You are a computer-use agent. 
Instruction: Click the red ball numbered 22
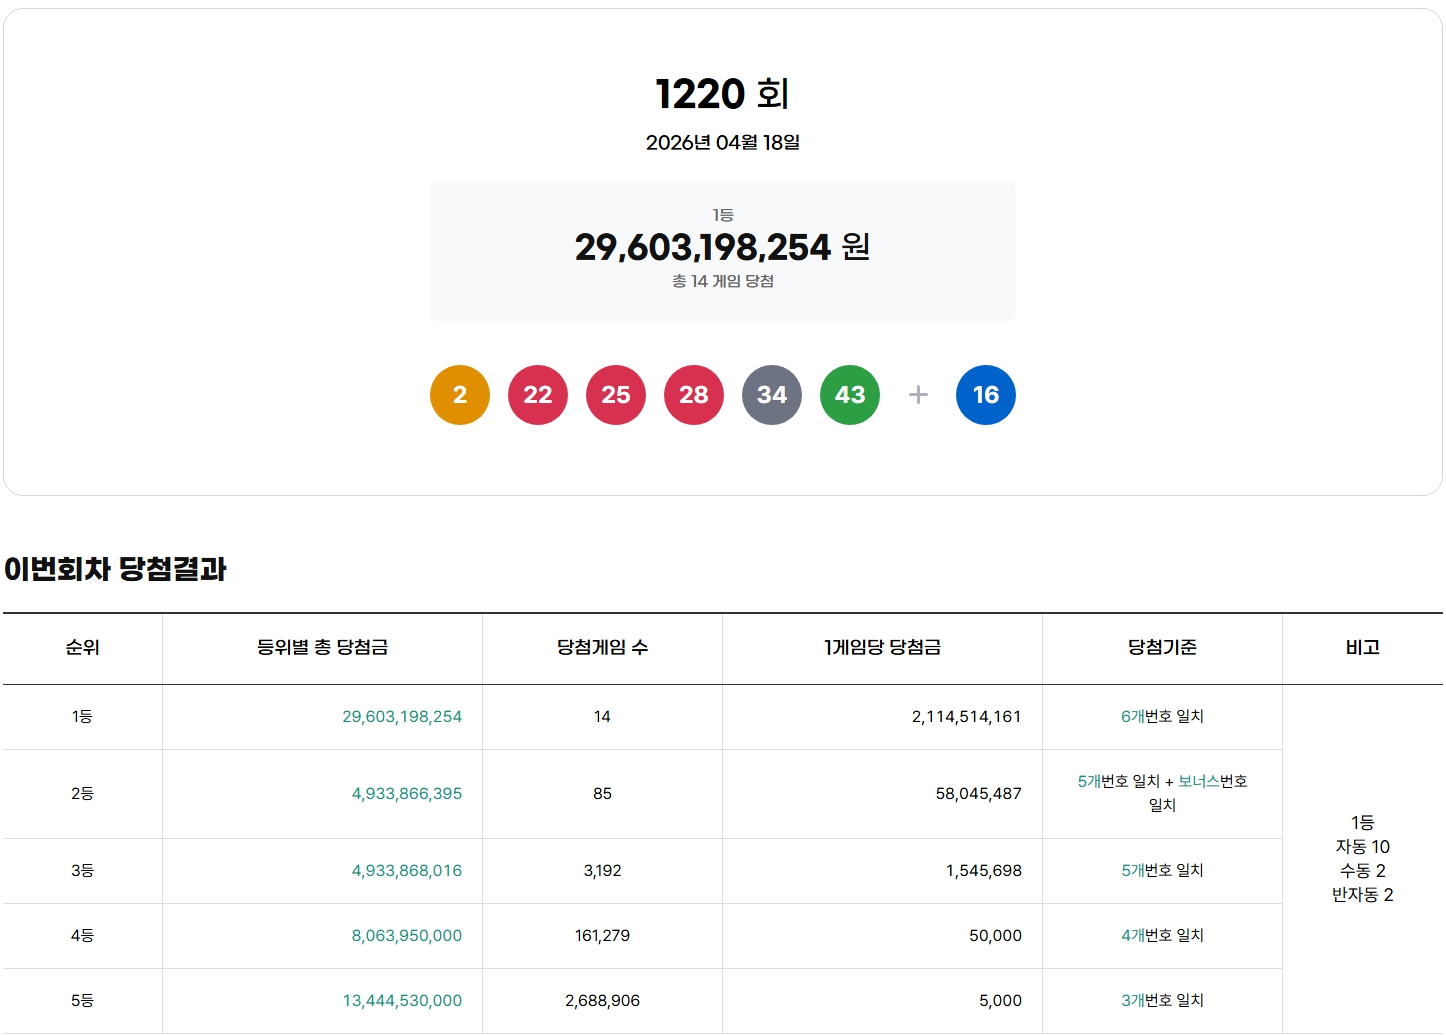[x=537, y=395]
